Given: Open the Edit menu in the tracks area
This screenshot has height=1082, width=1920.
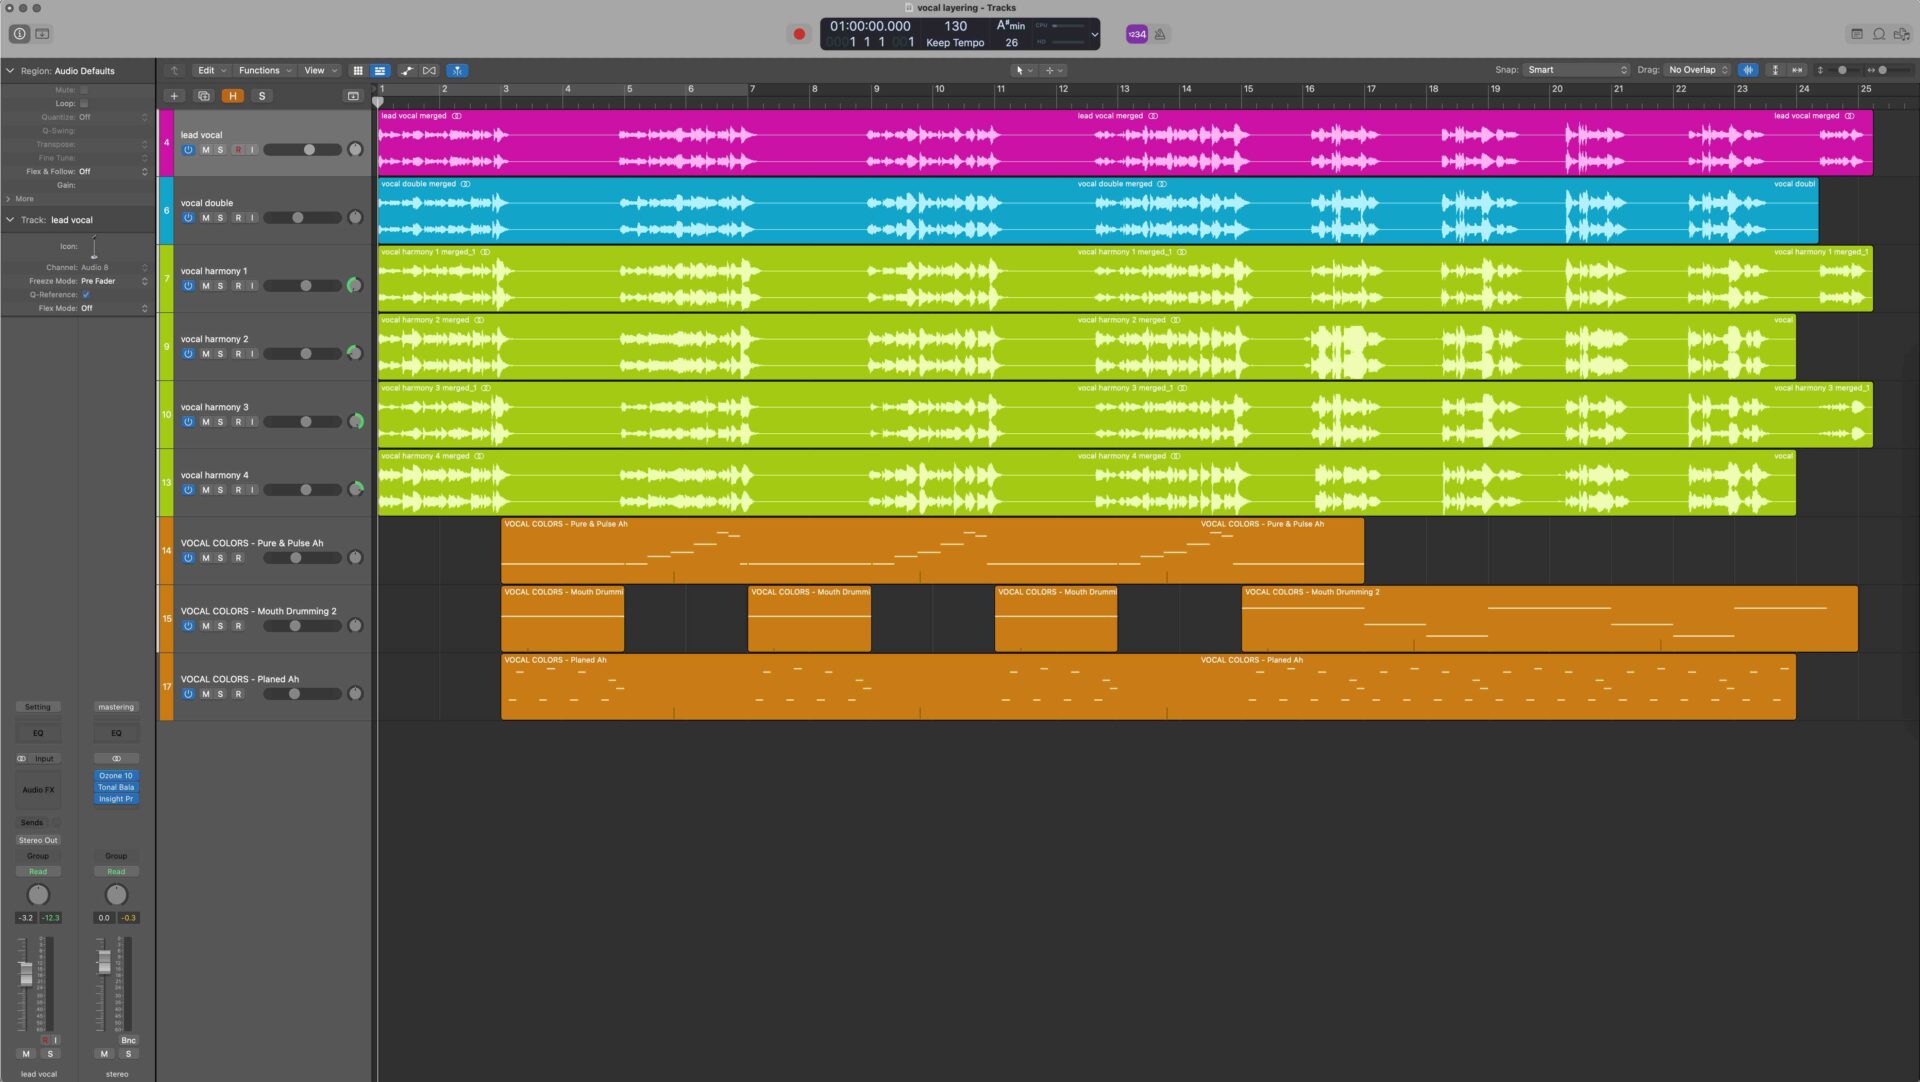Looking at the screenshot, I should pos(207,70).
